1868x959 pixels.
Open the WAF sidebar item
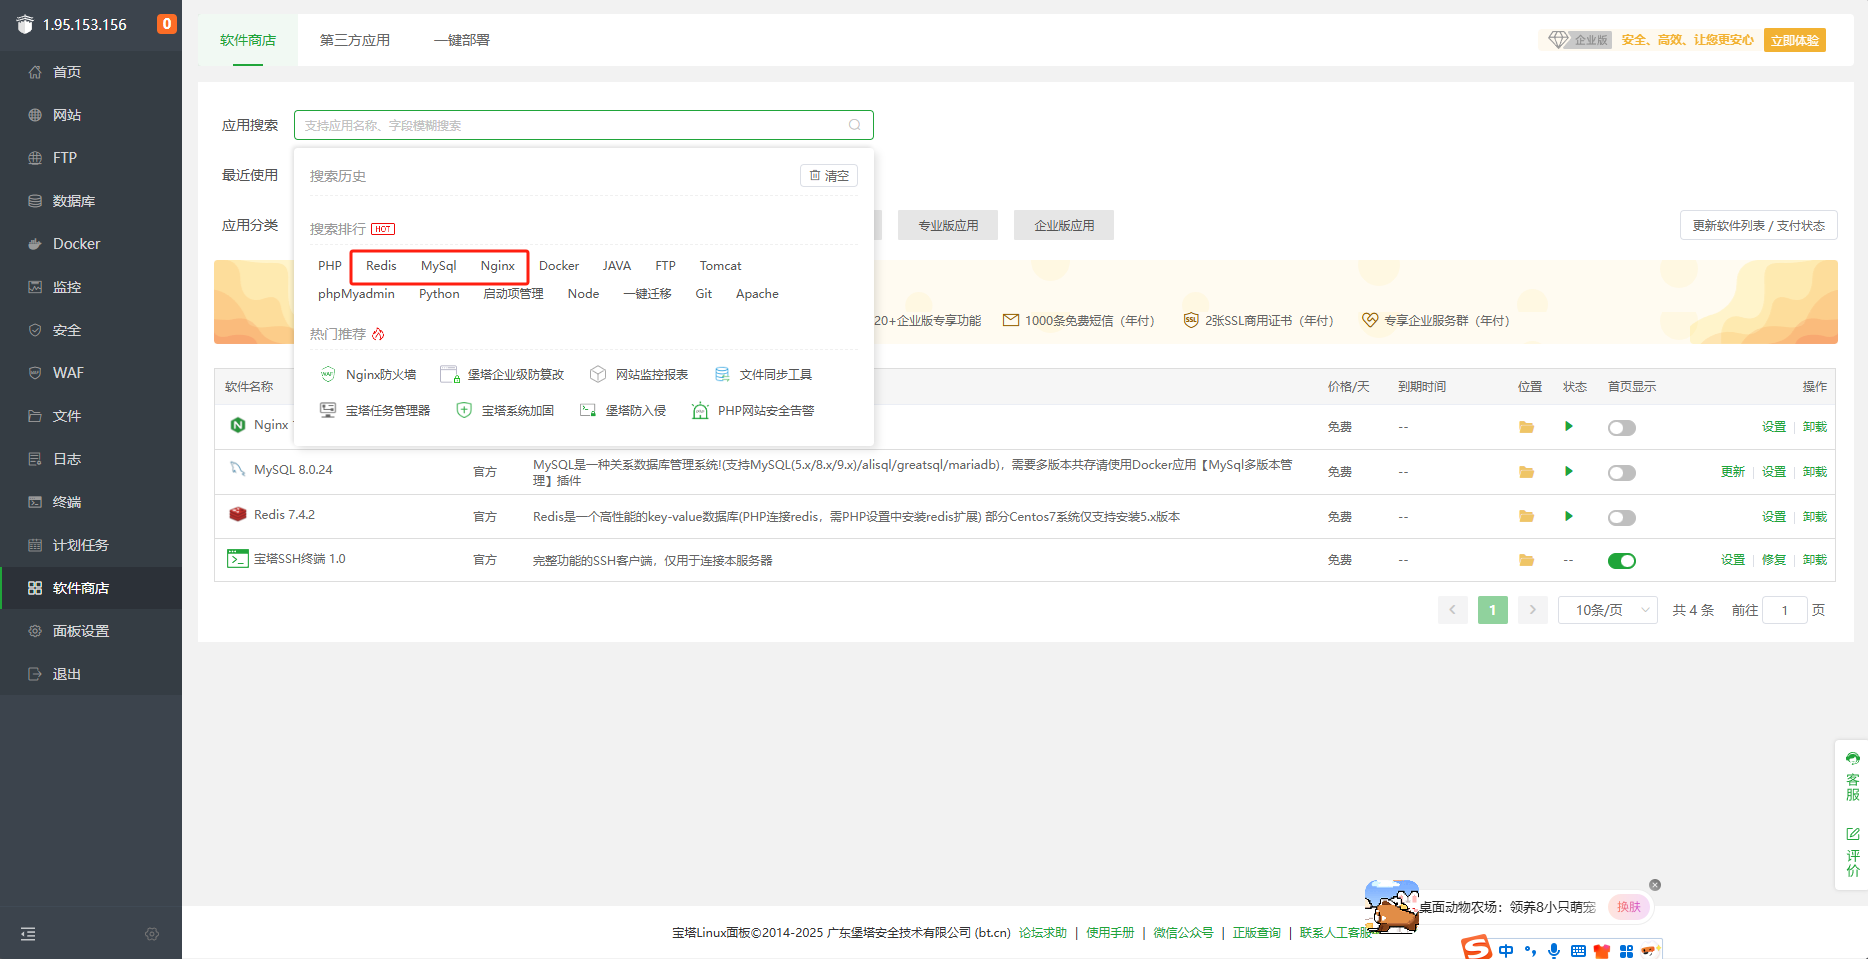coord(90,373)
